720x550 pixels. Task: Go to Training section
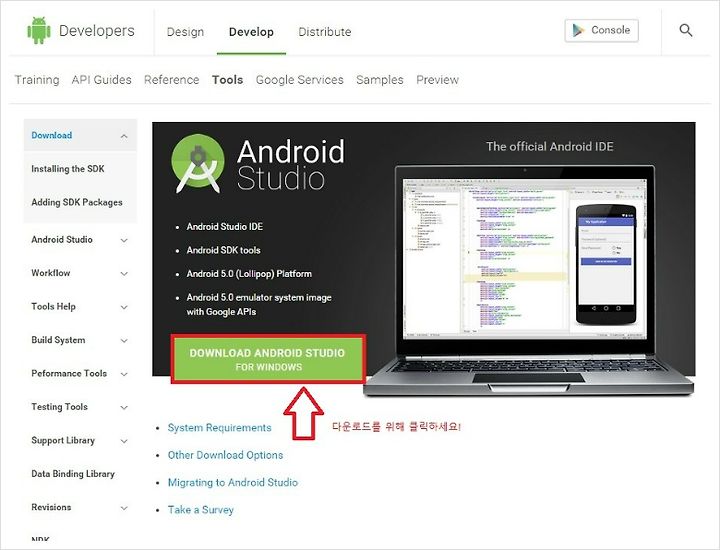37,80
